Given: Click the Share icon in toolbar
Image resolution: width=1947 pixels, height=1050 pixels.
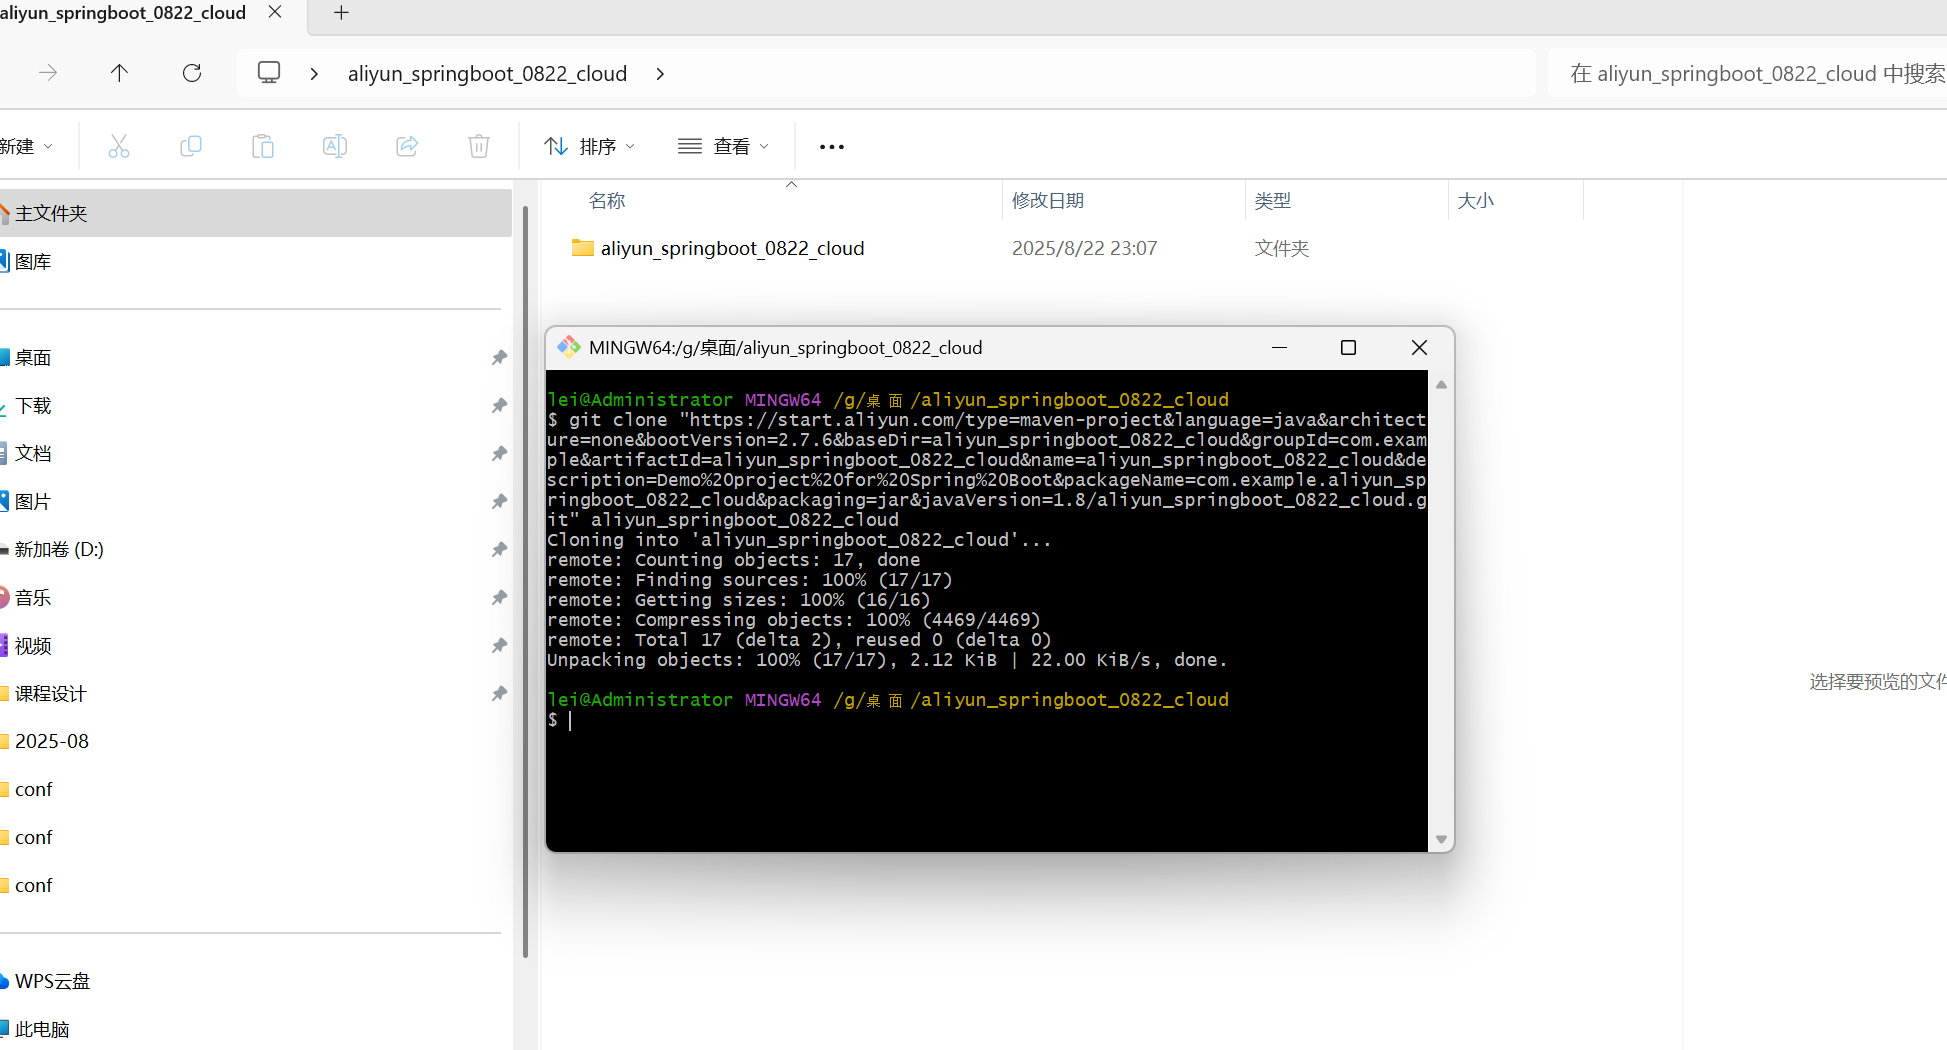Looking at the screenshot, I should click(x=407, y=147).
